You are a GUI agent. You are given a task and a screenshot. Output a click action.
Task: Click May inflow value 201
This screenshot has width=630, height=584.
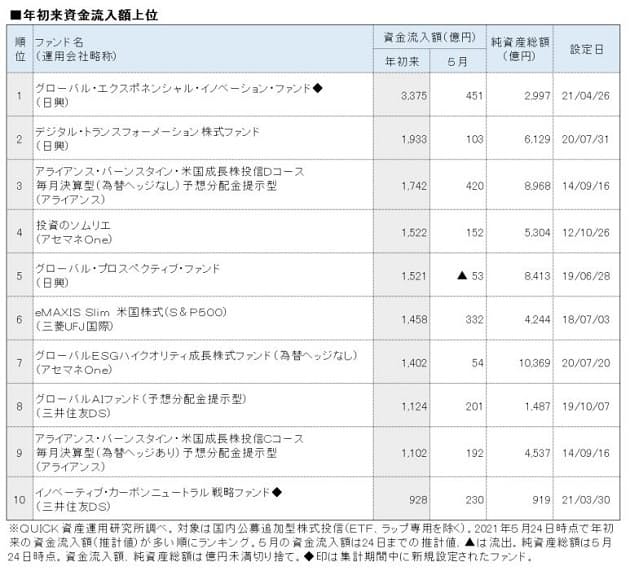[474, 406]
